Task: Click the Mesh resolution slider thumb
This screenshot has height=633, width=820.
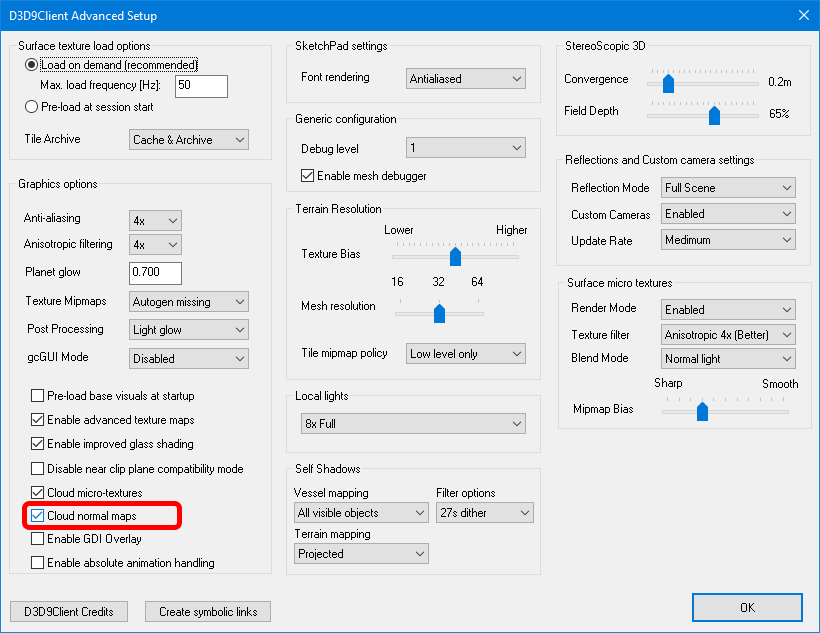Action: [439, 313]
